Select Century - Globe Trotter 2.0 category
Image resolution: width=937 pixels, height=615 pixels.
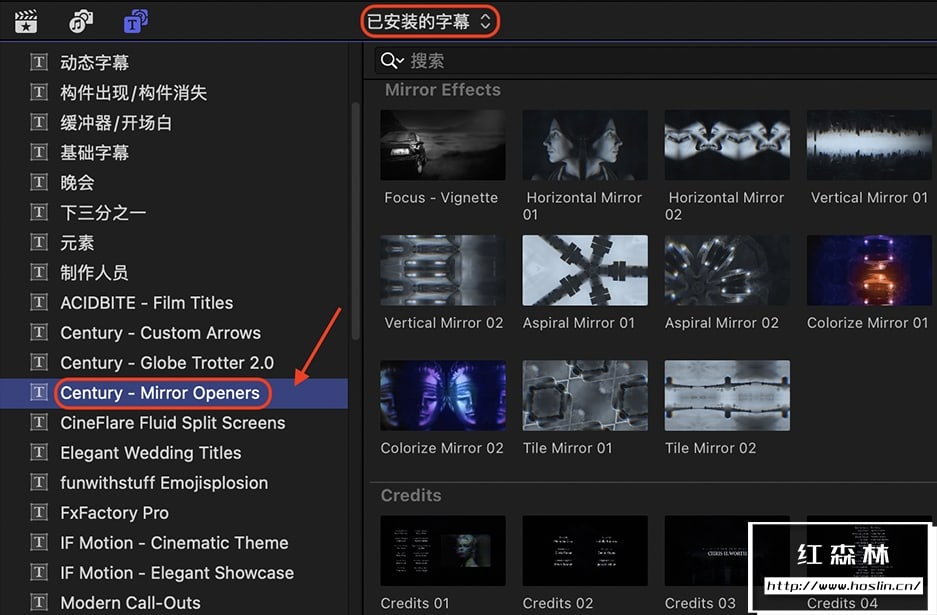173,363
